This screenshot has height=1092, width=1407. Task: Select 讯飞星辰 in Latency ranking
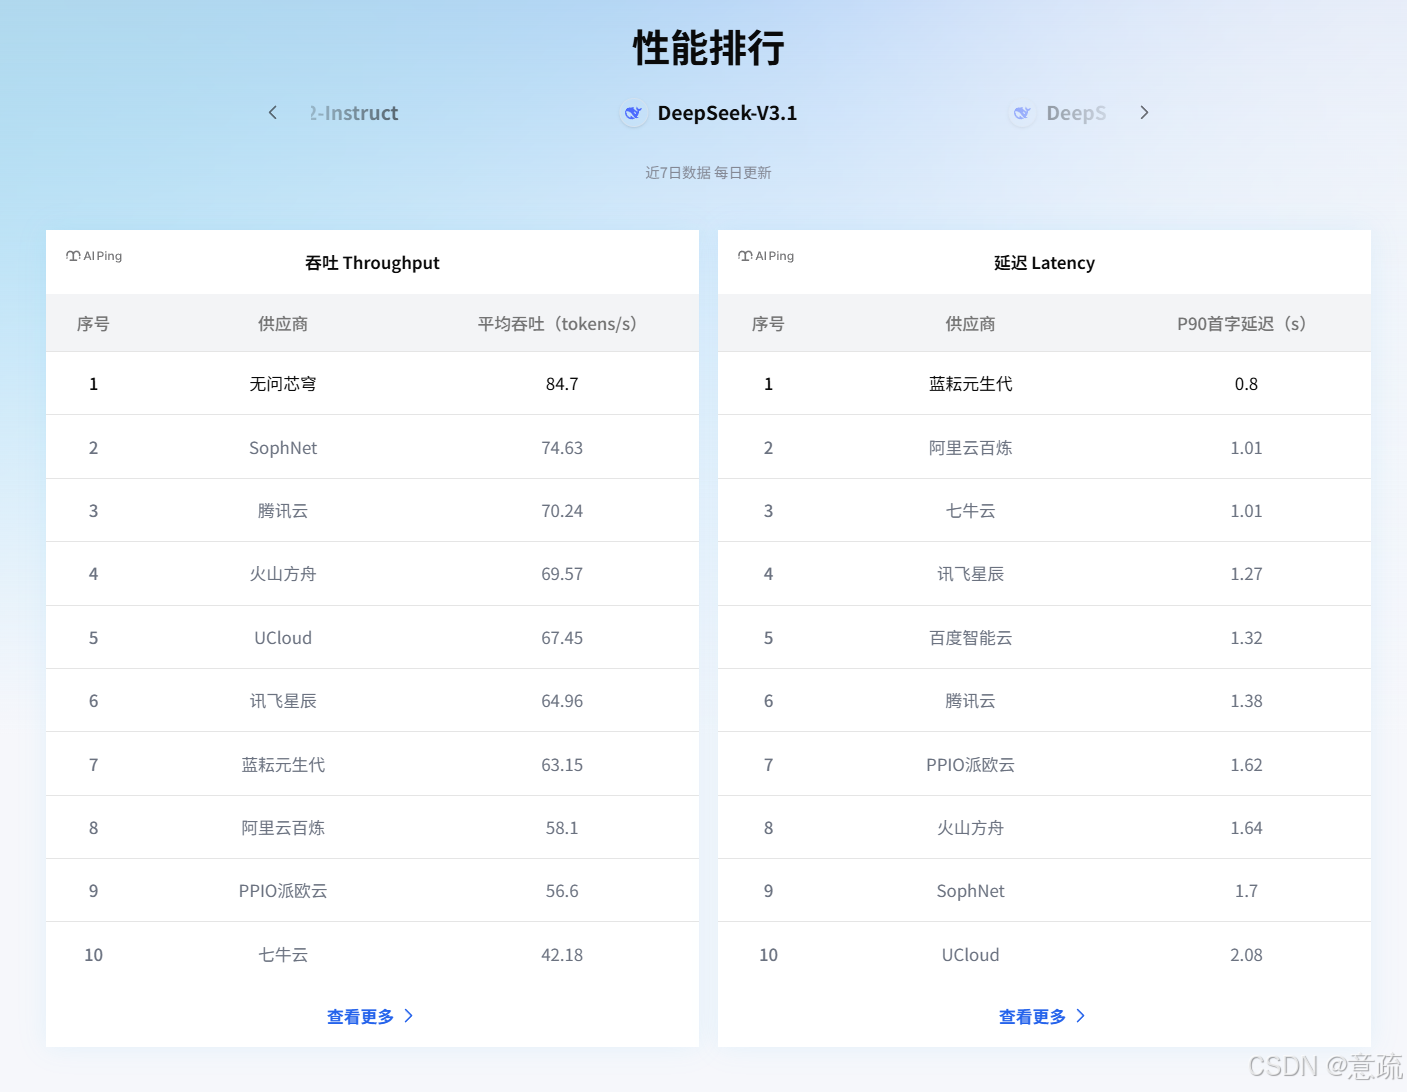coord(970,574)
